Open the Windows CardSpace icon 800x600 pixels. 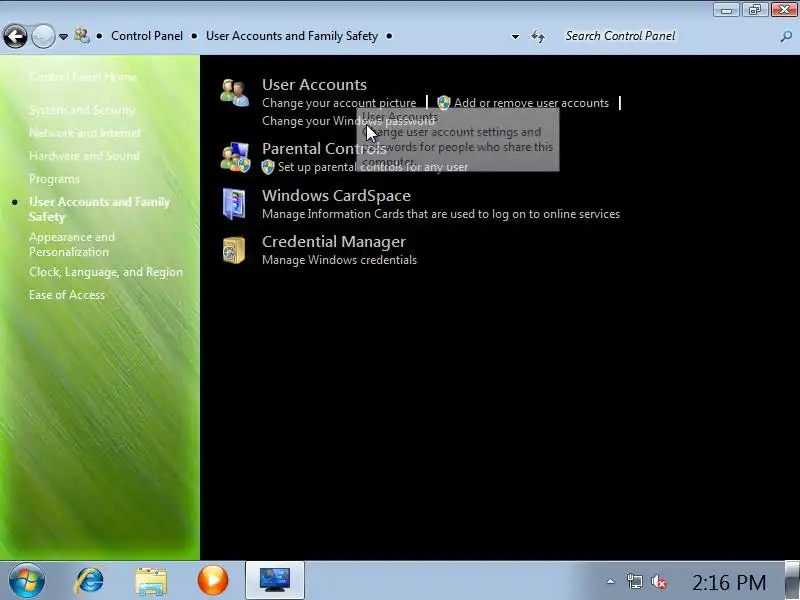tap(234, 204)
